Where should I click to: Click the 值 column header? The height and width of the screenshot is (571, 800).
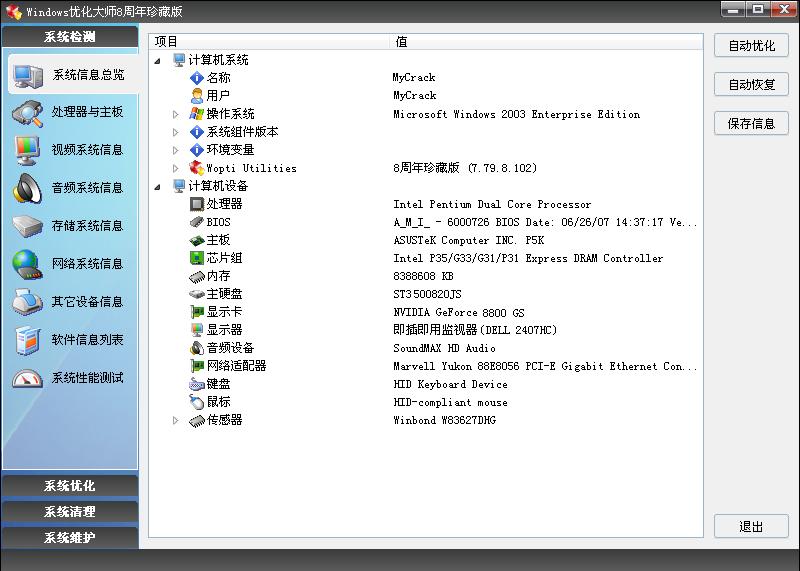[x=546, y=42]
